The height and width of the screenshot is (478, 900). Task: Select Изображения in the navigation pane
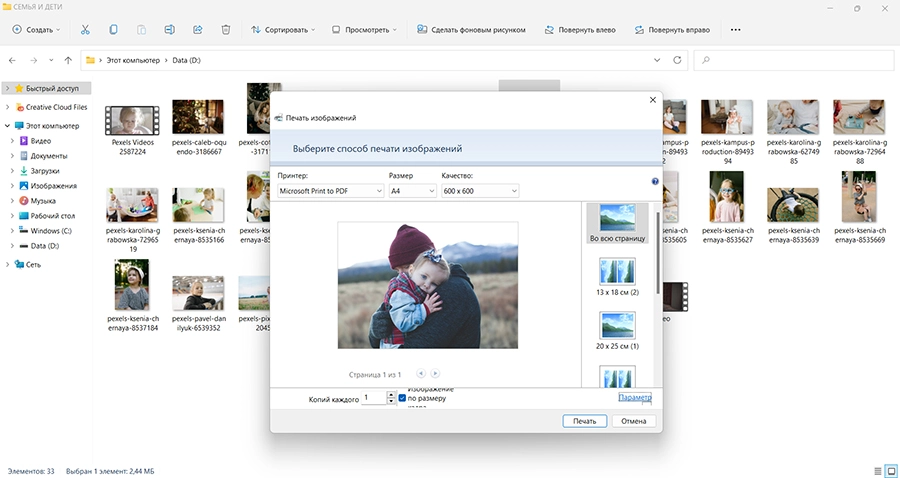click(x=53, y=186)
